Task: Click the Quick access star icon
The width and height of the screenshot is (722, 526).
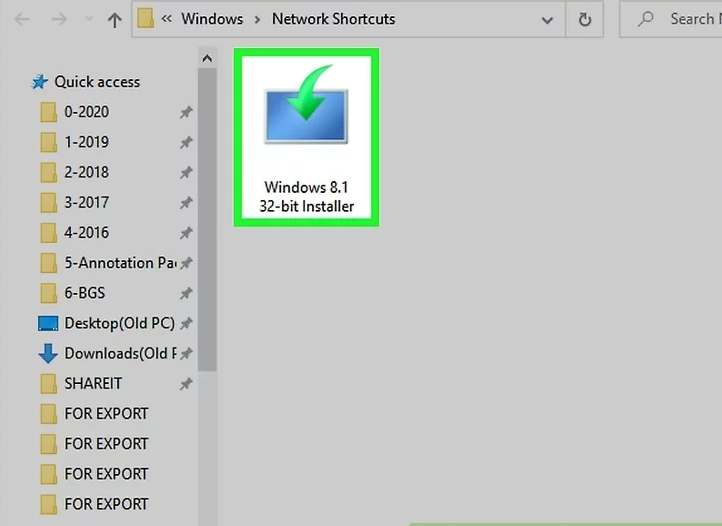Action: pos(40,82)
